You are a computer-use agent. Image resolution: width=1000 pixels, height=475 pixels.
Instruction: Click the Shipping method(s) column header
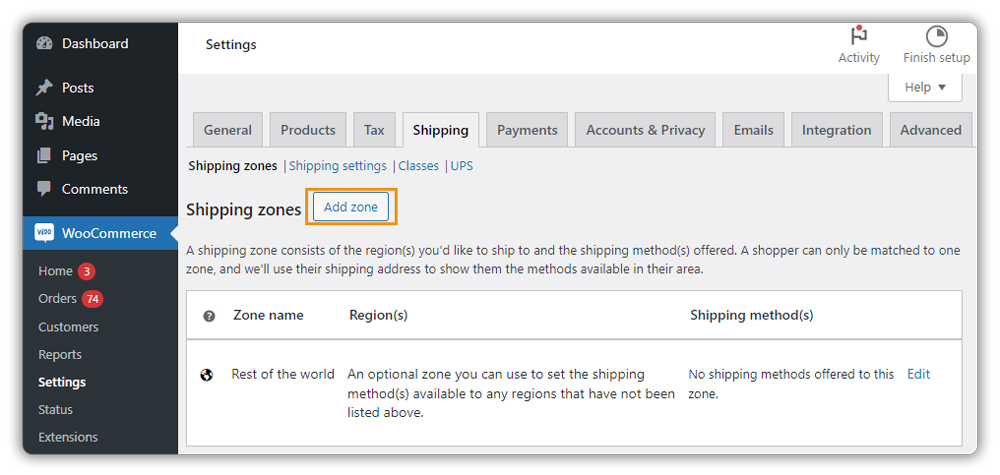752,315
